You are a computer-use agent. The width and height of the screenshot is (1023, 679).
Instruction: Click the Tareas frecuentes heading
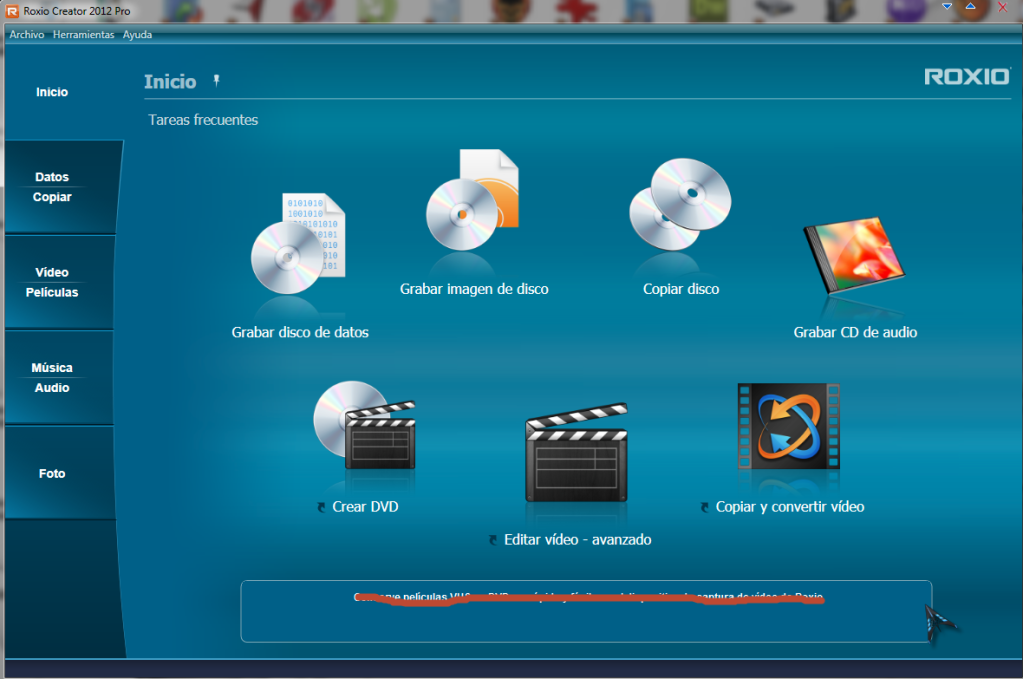(x=203, y=120)
